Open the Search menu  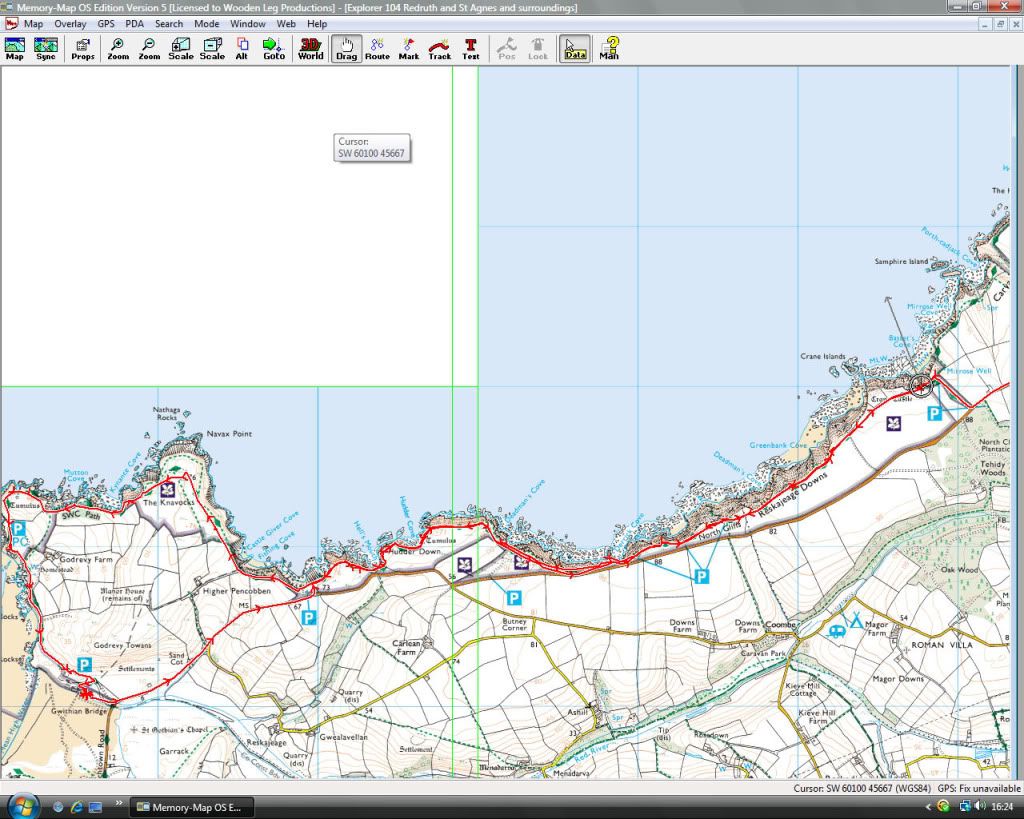(168, 24)
